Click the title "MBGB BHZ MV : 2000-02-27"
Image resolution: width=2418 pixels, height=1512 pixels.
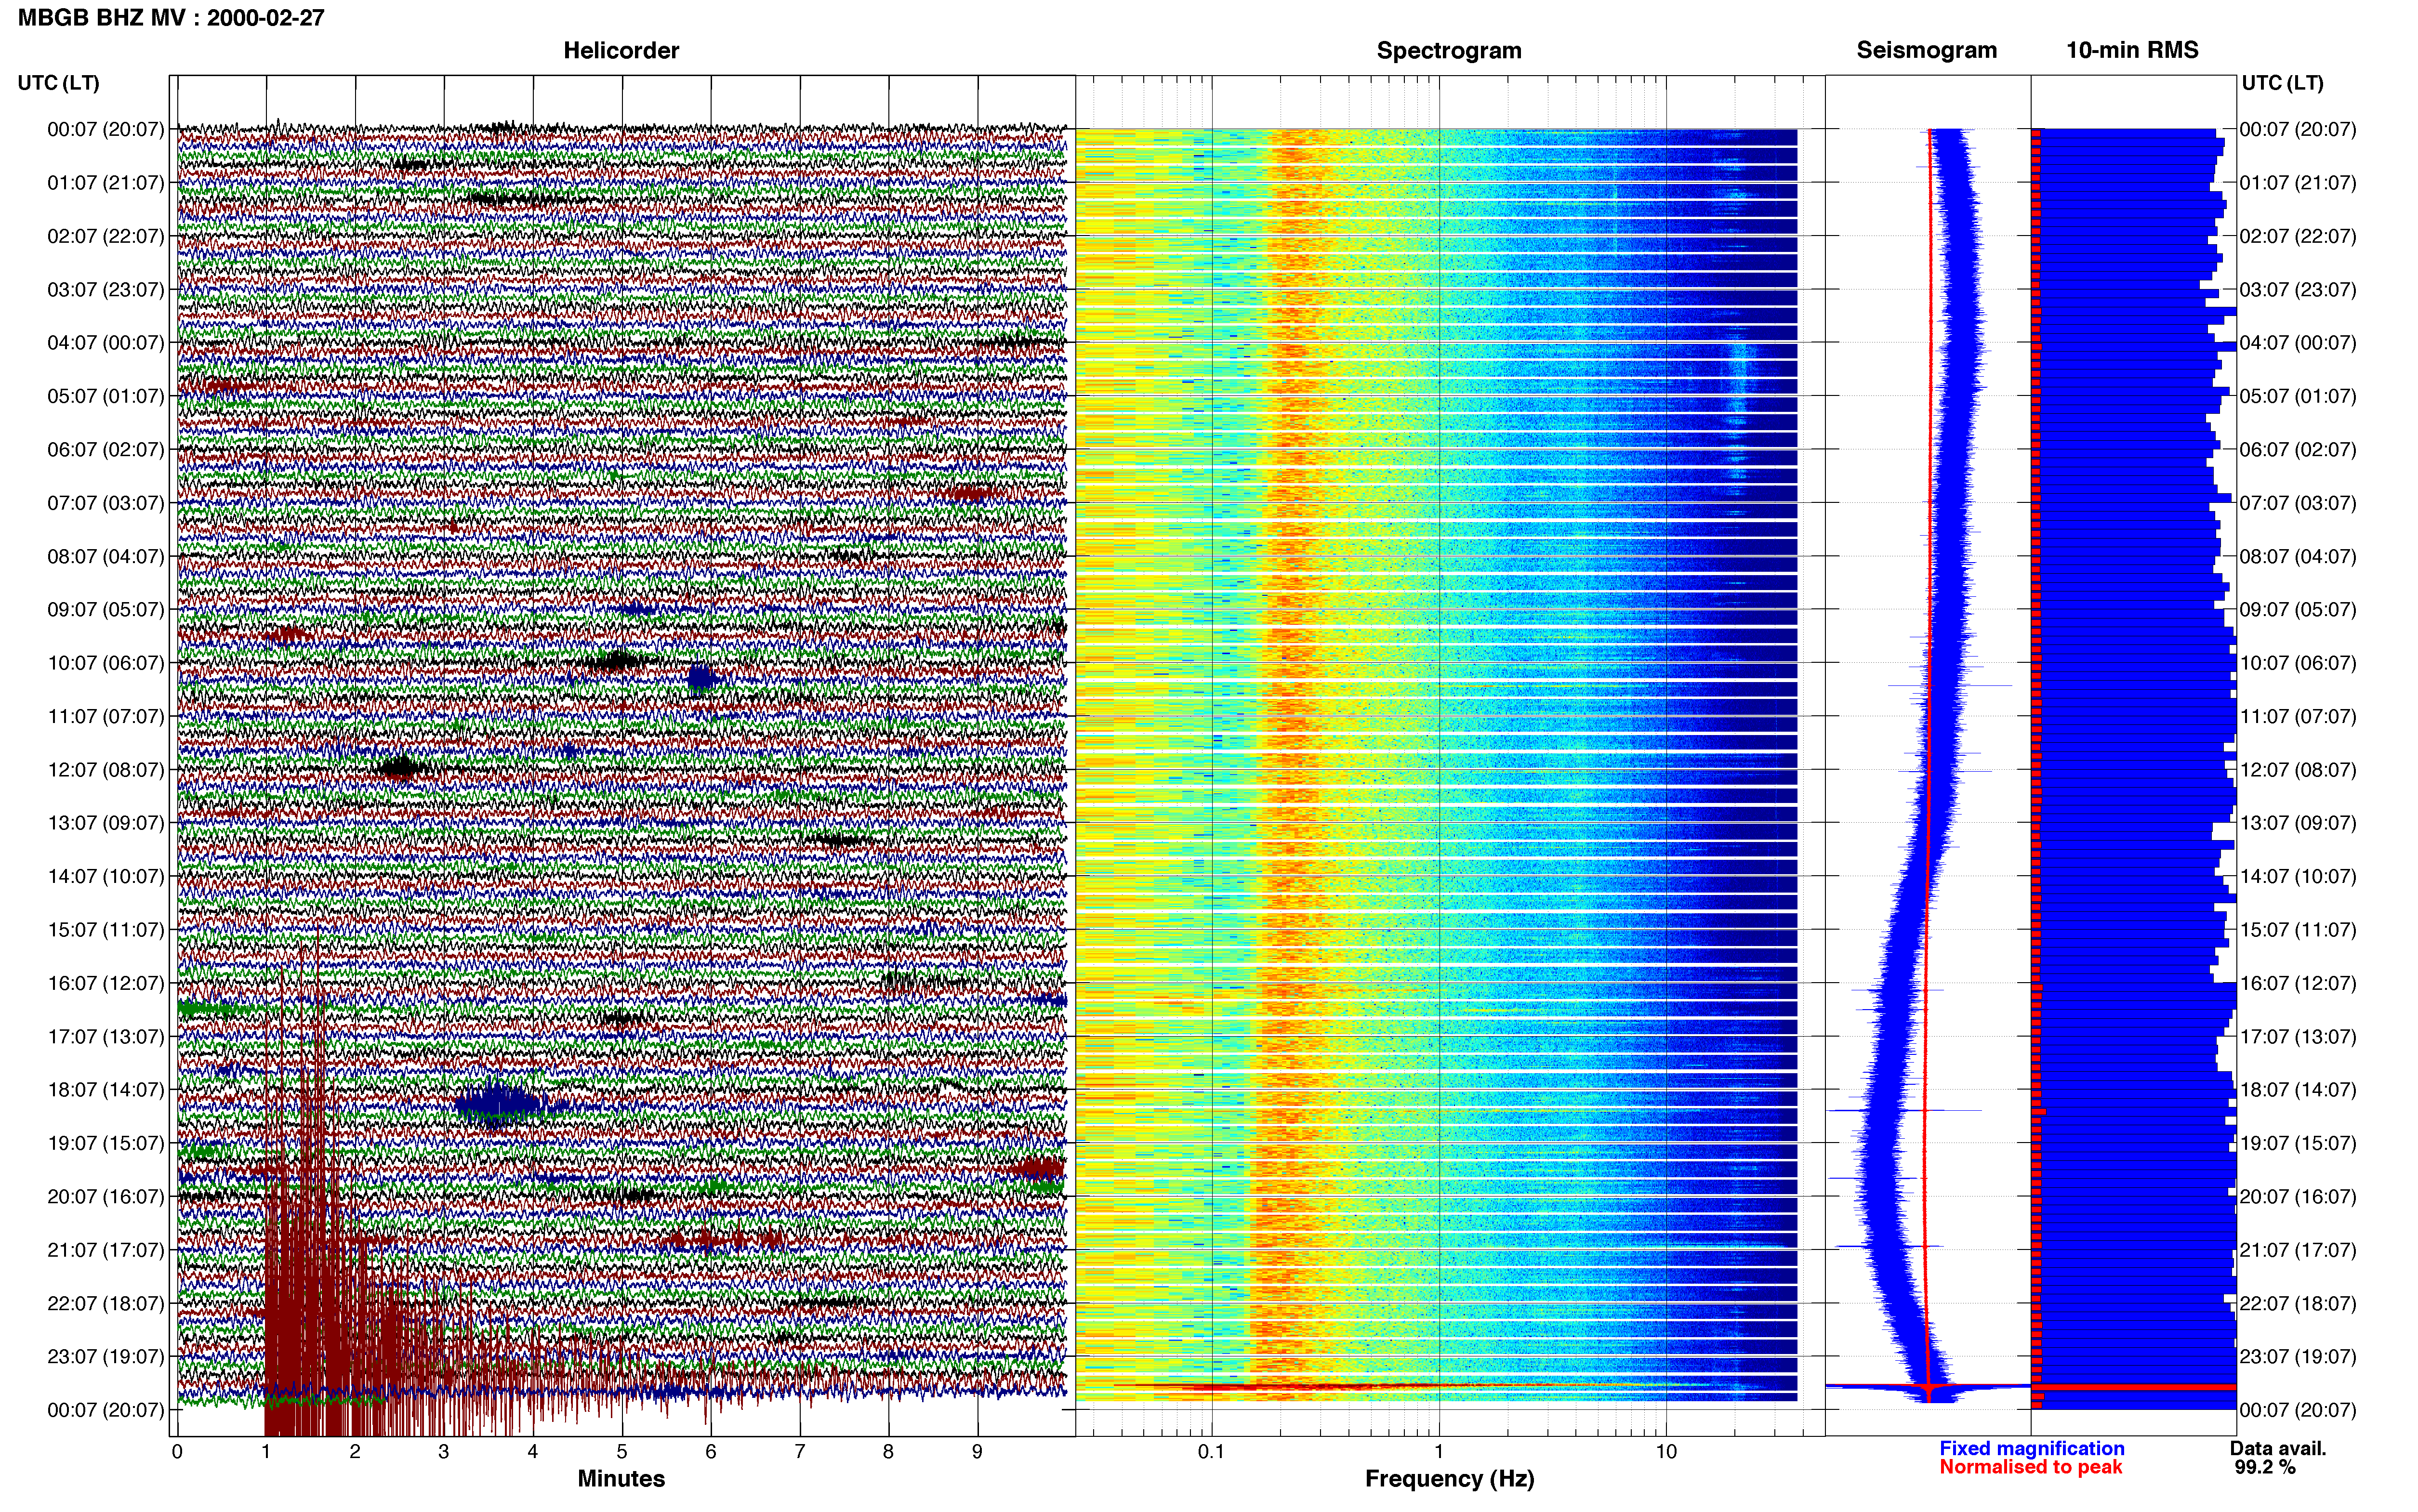click(171, 18)
